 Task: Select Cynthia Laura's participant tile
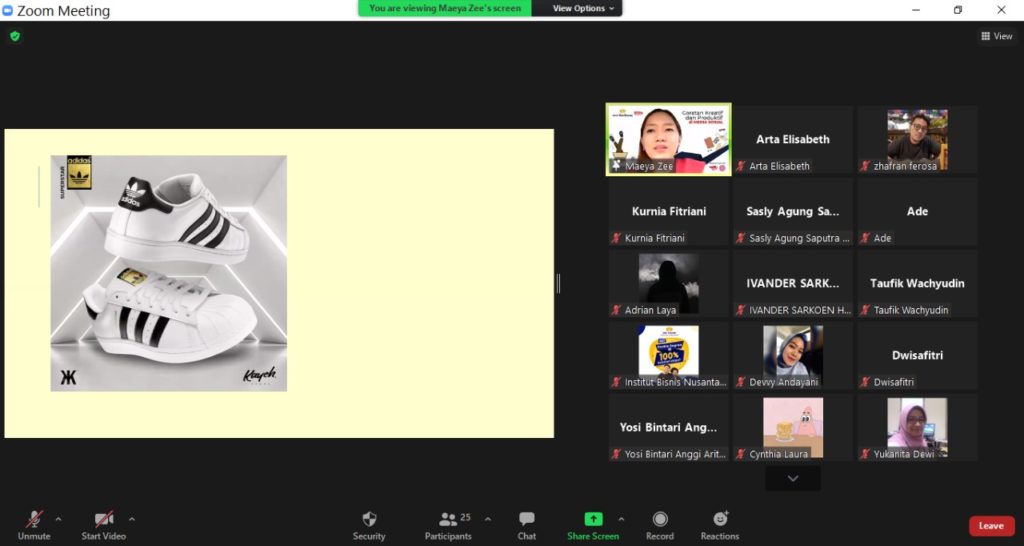(x=793, y=427)
